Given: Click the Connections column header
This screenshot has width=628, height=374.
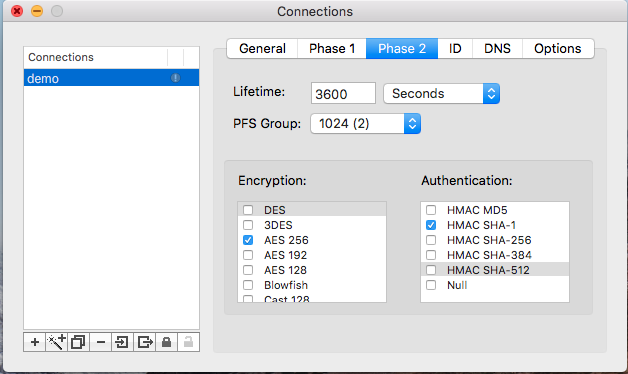Looking at the screenshot, I should point(95,57).
